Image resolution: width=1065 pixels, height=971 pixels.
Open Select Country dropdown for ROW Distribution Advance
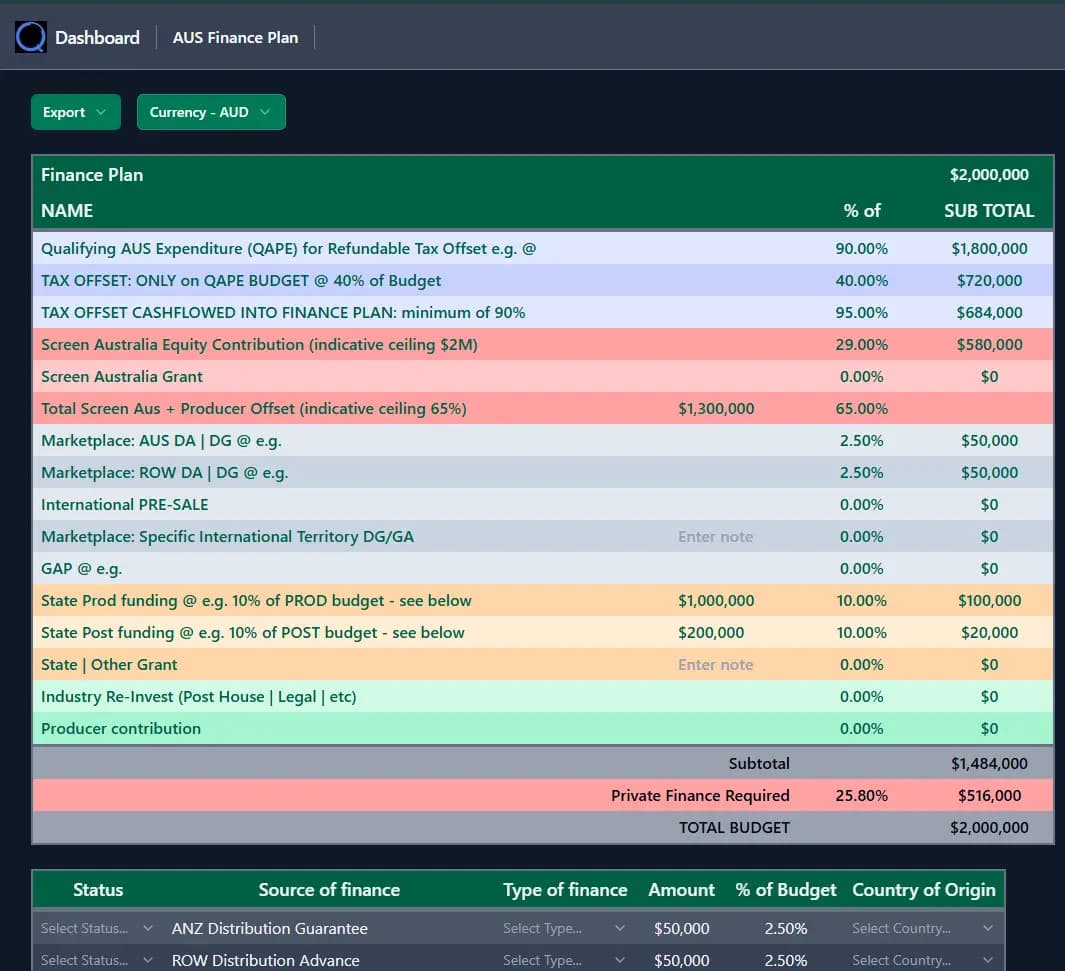coord(922,960)
